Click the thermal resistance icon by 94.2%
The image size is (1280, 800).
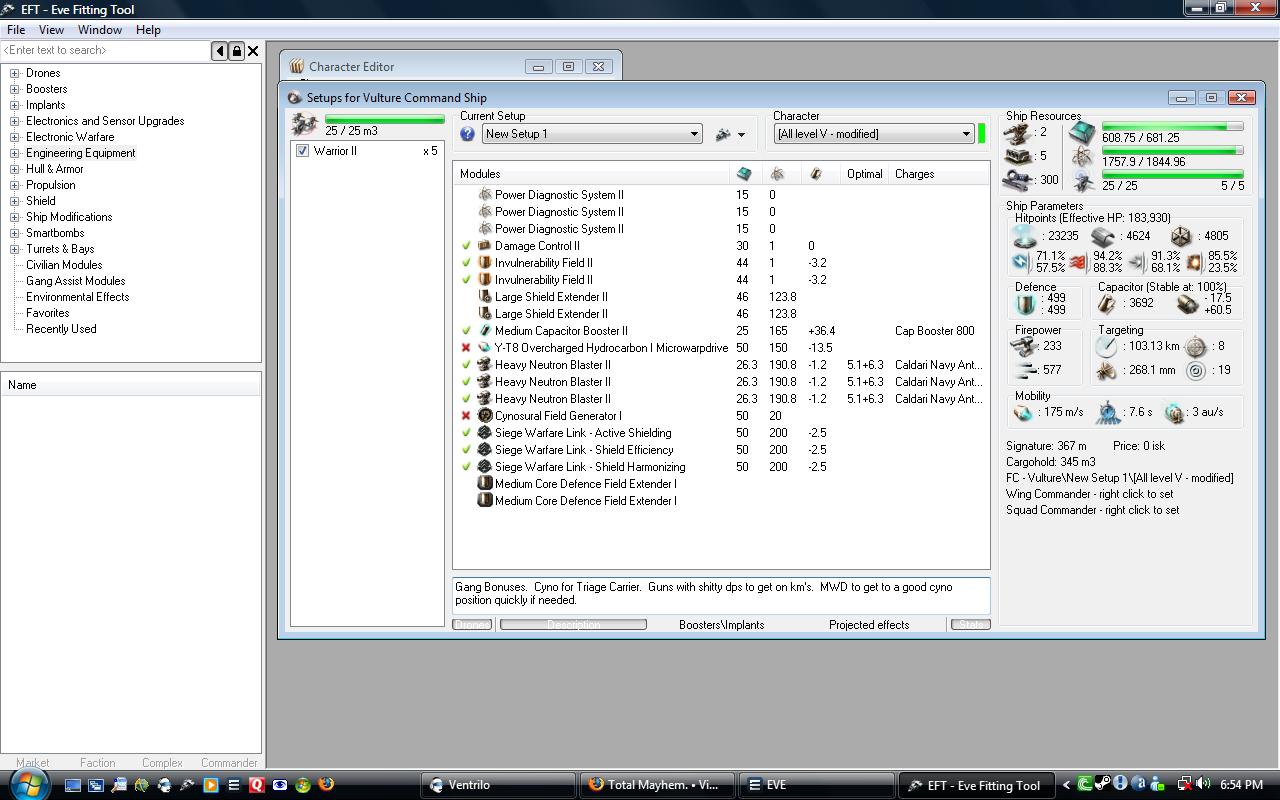tap(1078, 262)
